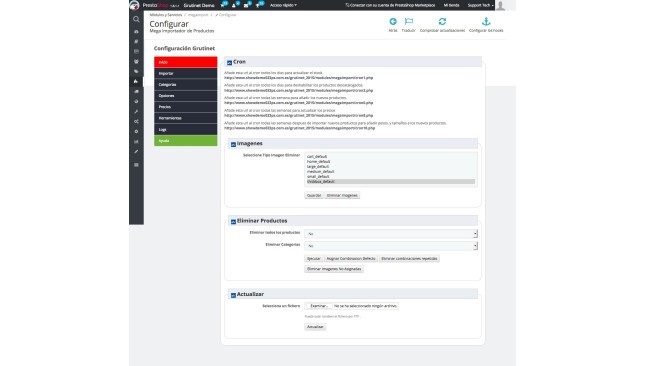Select the Importar tab
The image size is (646, 366).
coord(185,73)
